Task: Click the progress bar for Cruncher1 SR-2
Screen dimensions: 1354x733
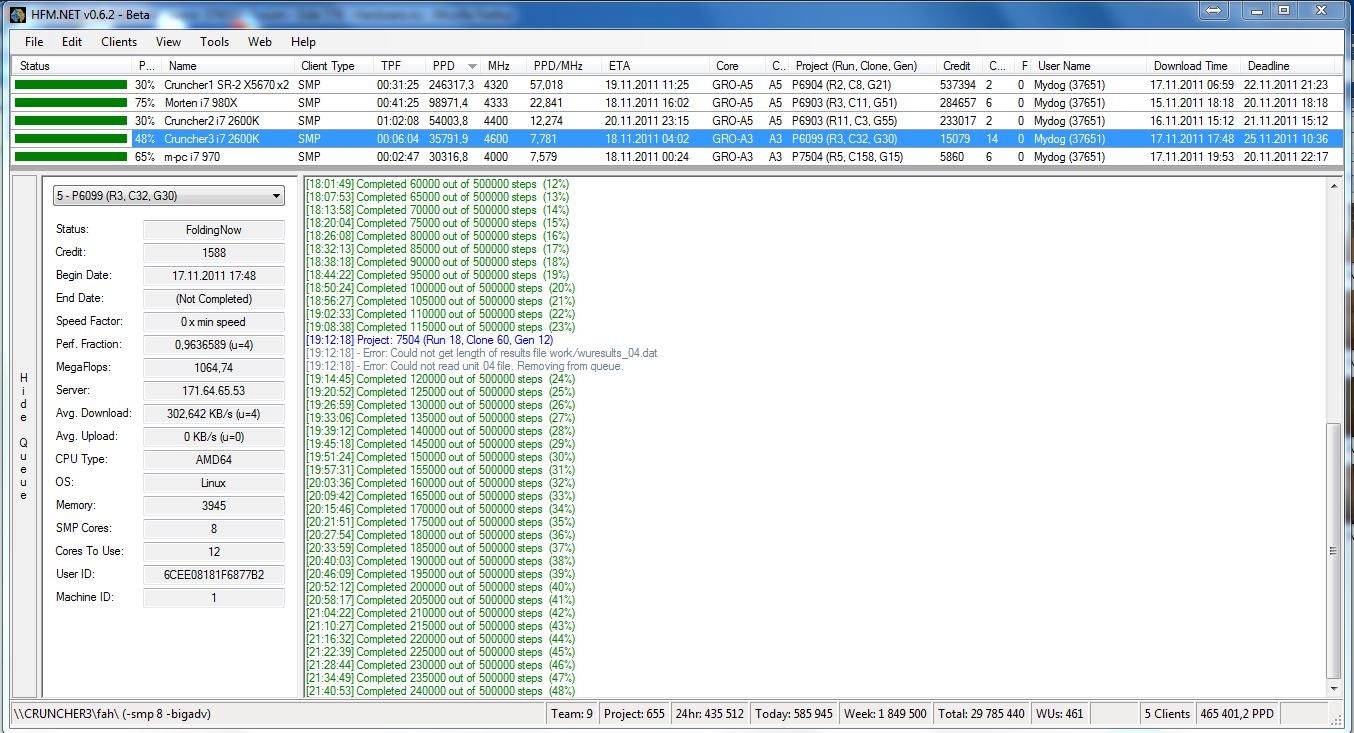Action: pyautogui.click(x=71, y=85)
